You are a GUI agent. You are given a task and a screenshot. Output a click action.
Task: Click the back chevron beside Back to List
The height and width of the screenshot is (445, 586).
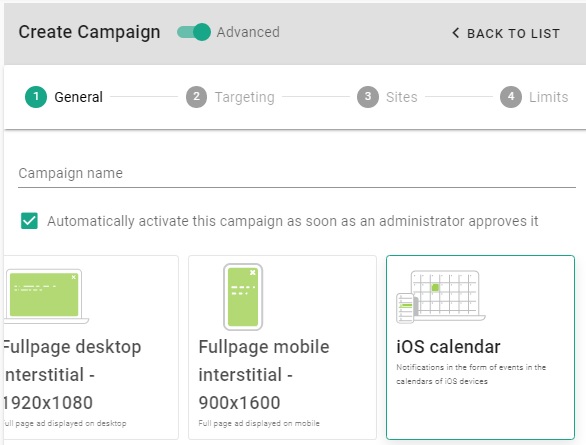click(x=455, y=33)
